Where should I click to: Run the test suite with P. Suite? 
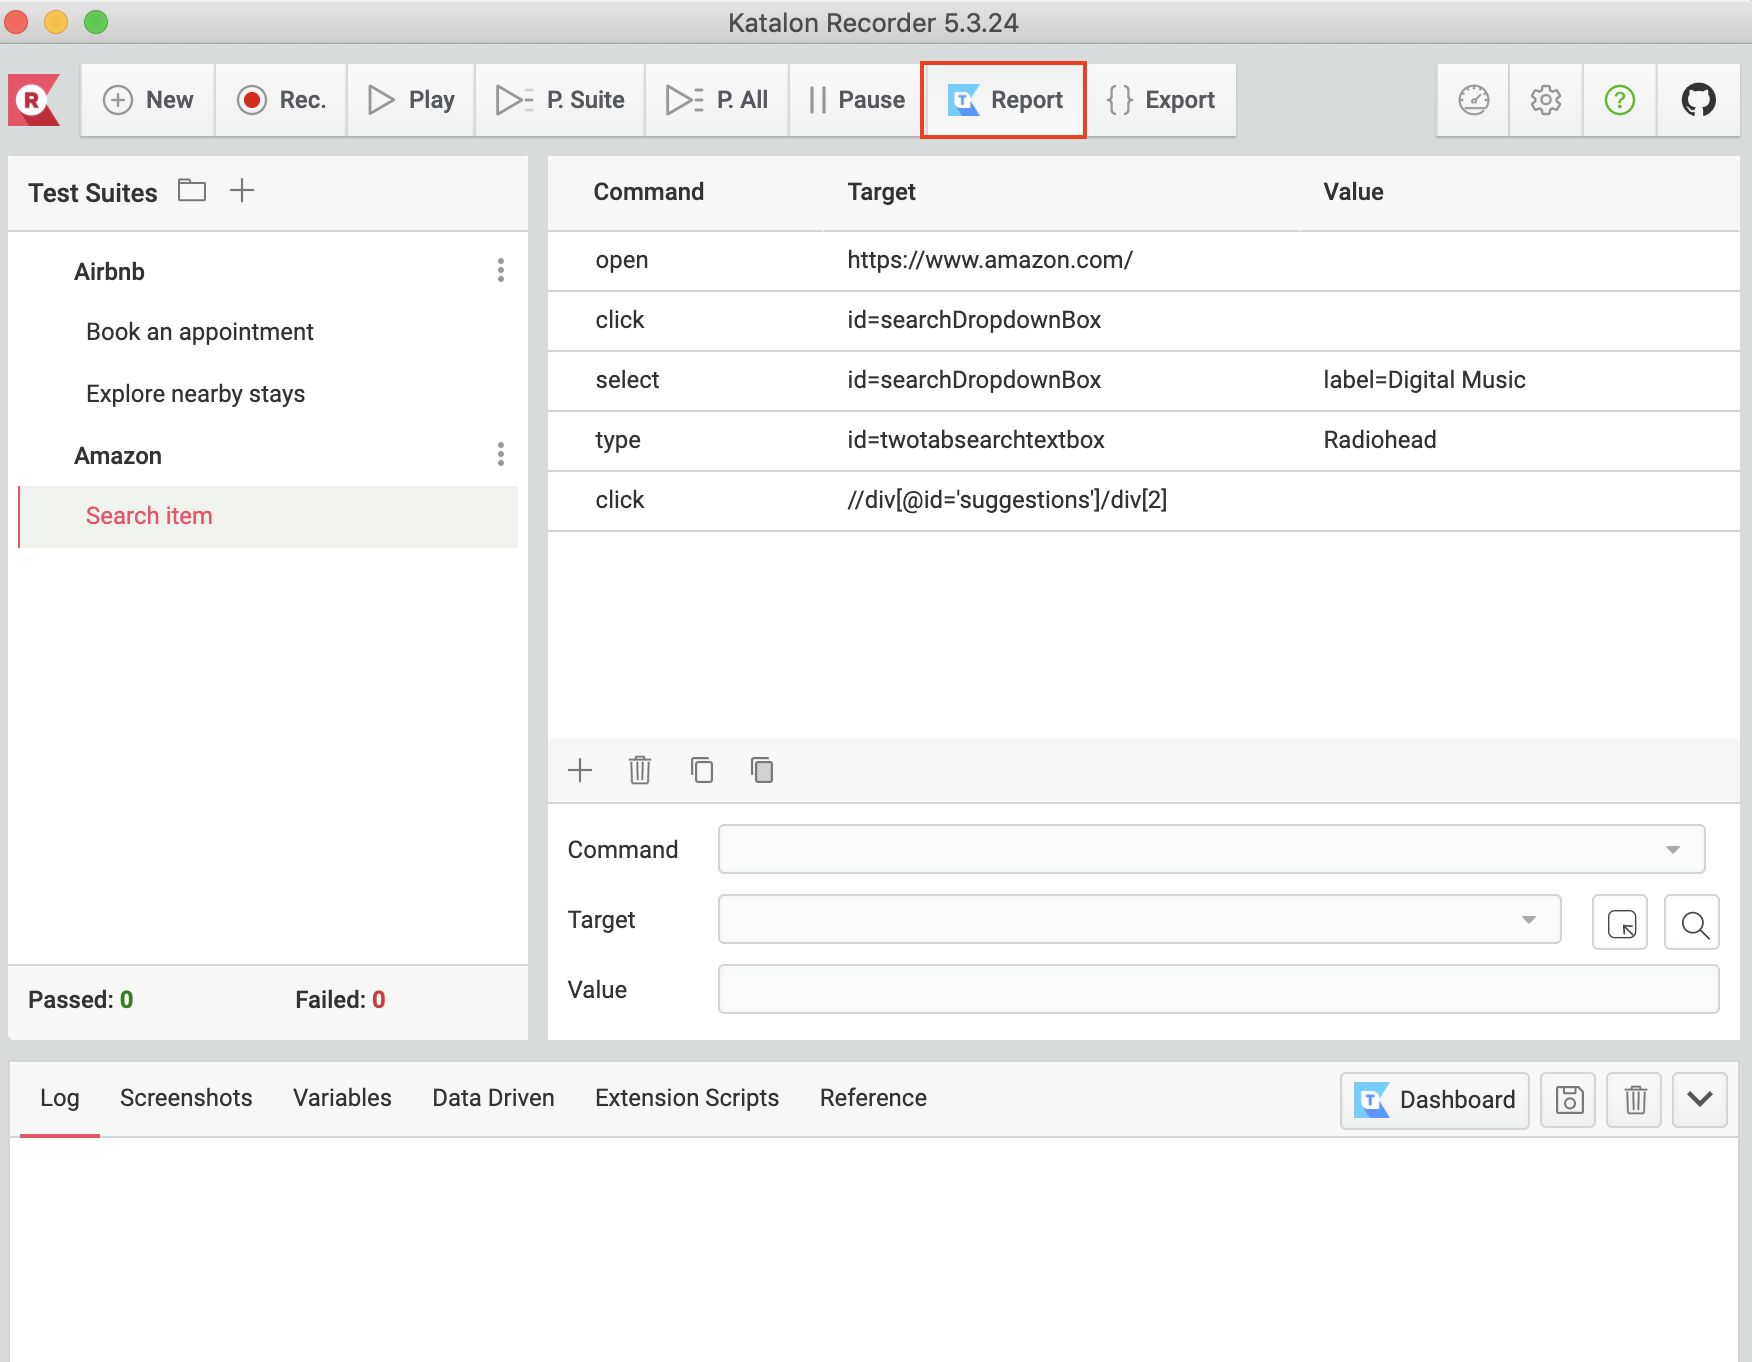pos(560,100)
